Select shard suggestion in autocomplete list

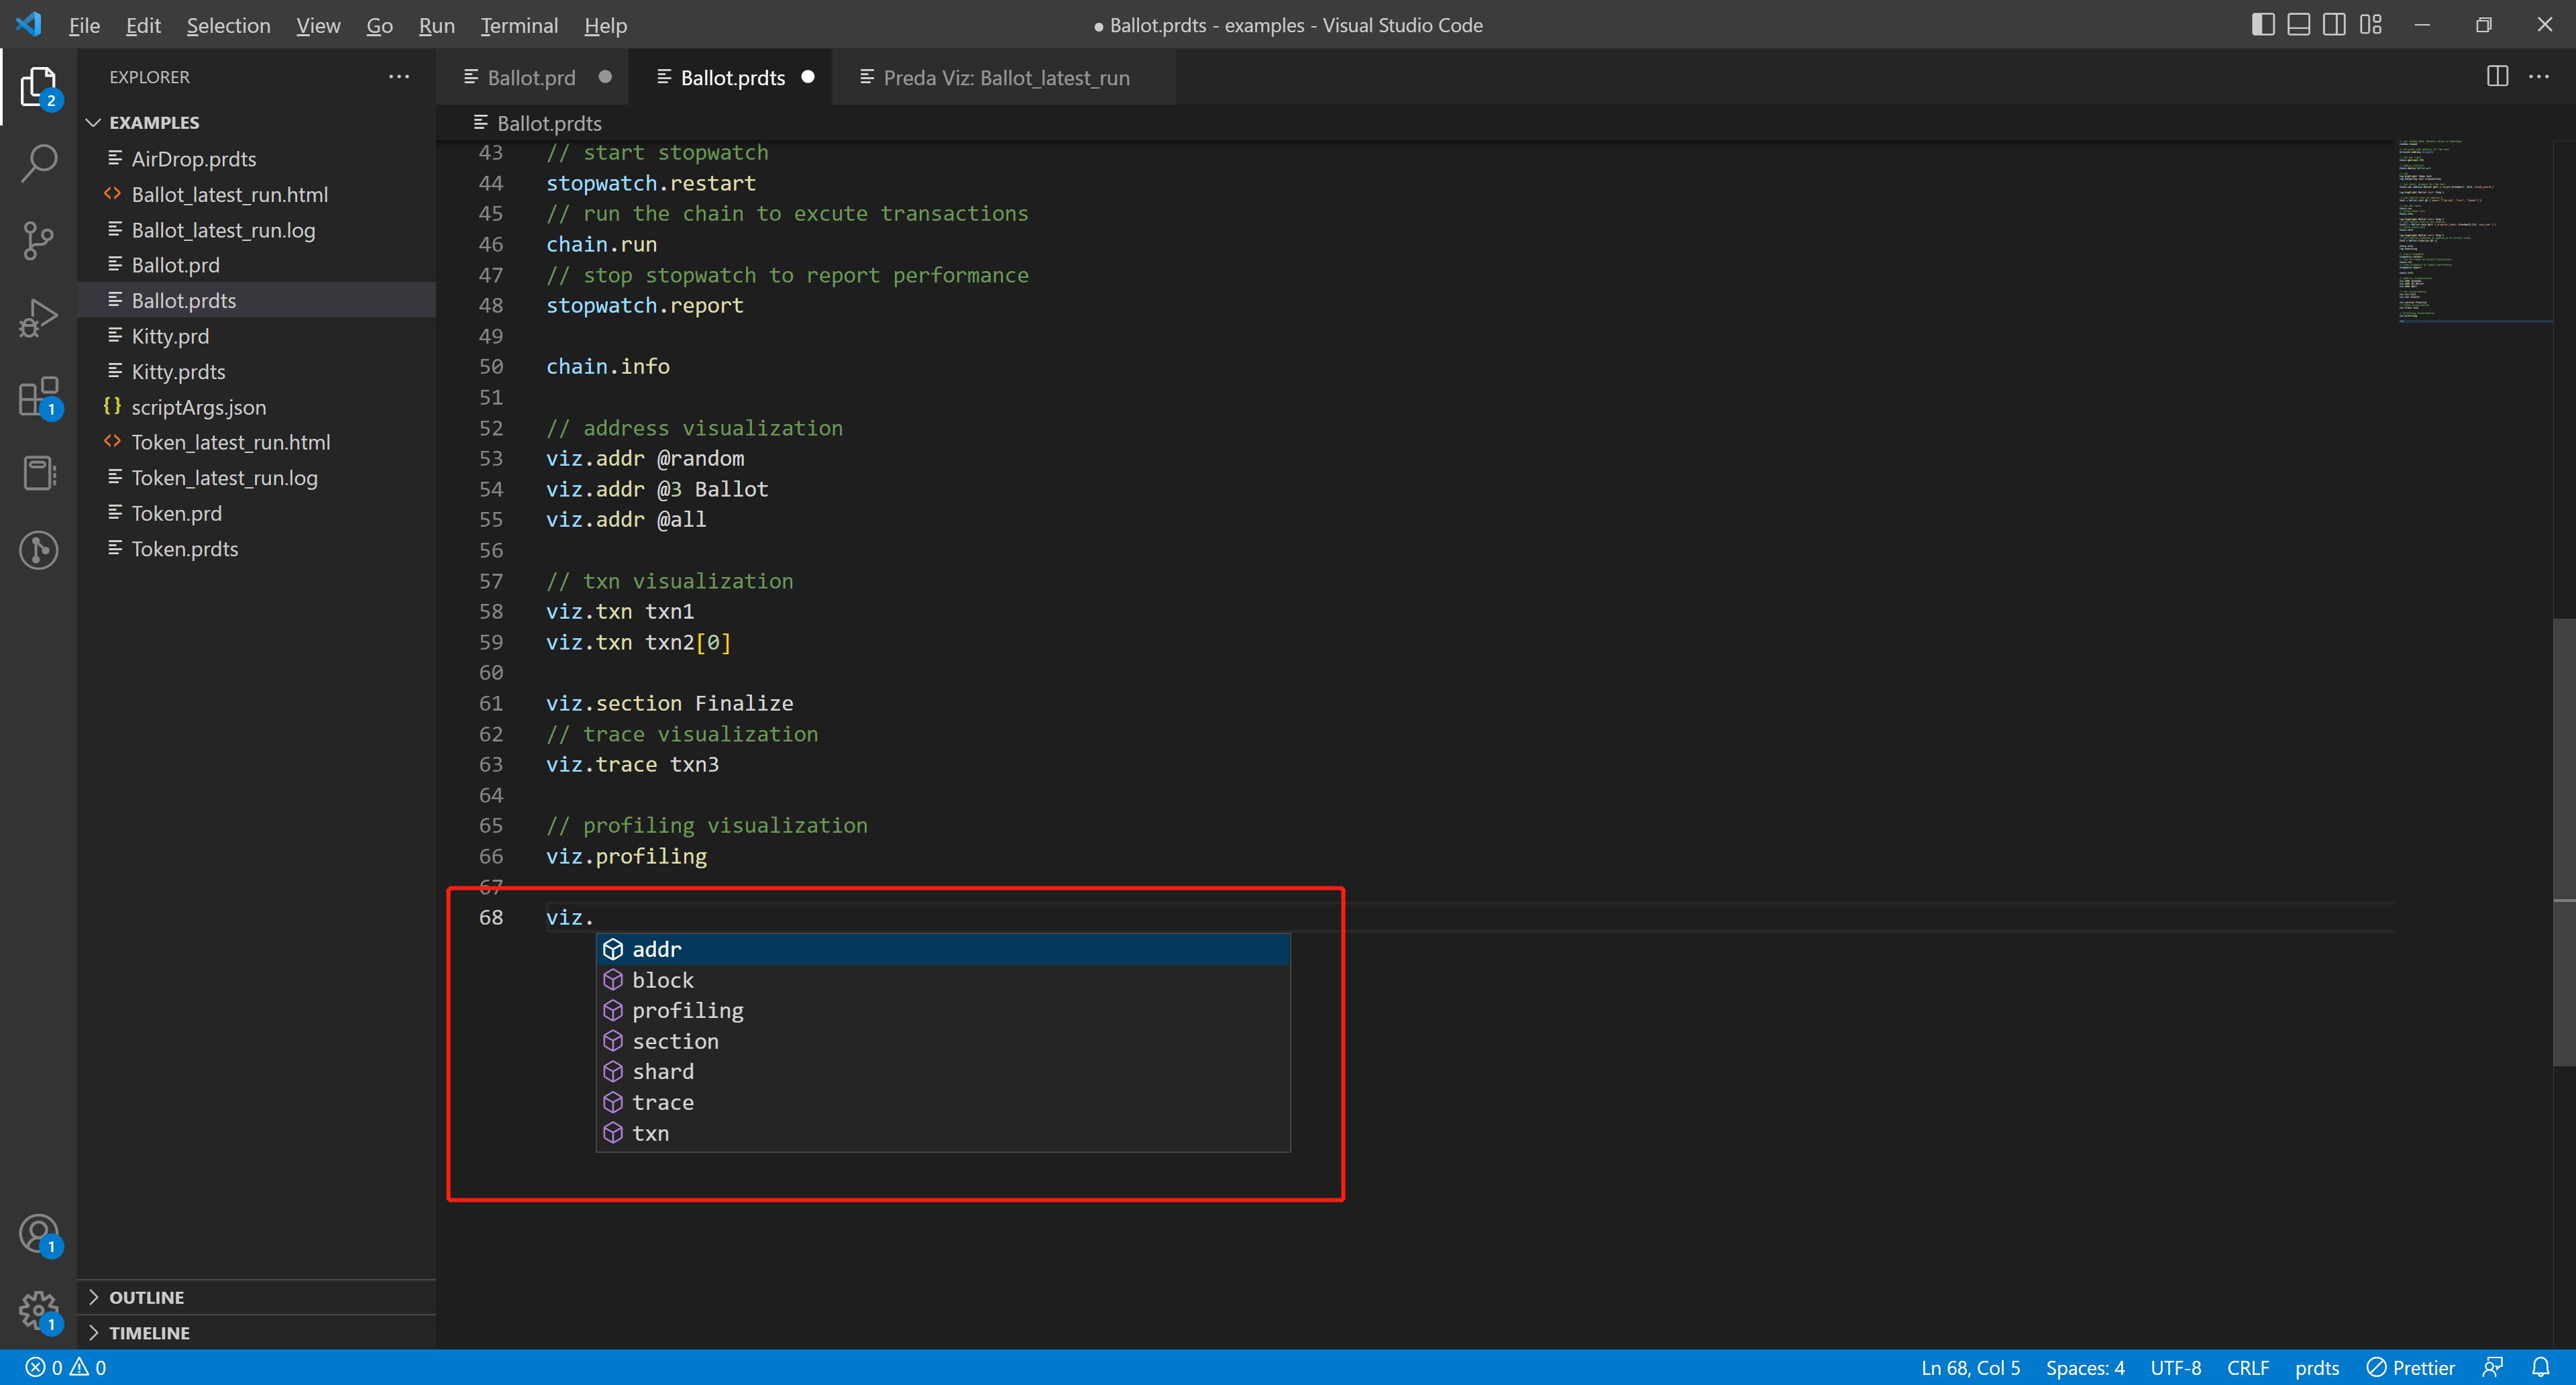coord(943,1072)
